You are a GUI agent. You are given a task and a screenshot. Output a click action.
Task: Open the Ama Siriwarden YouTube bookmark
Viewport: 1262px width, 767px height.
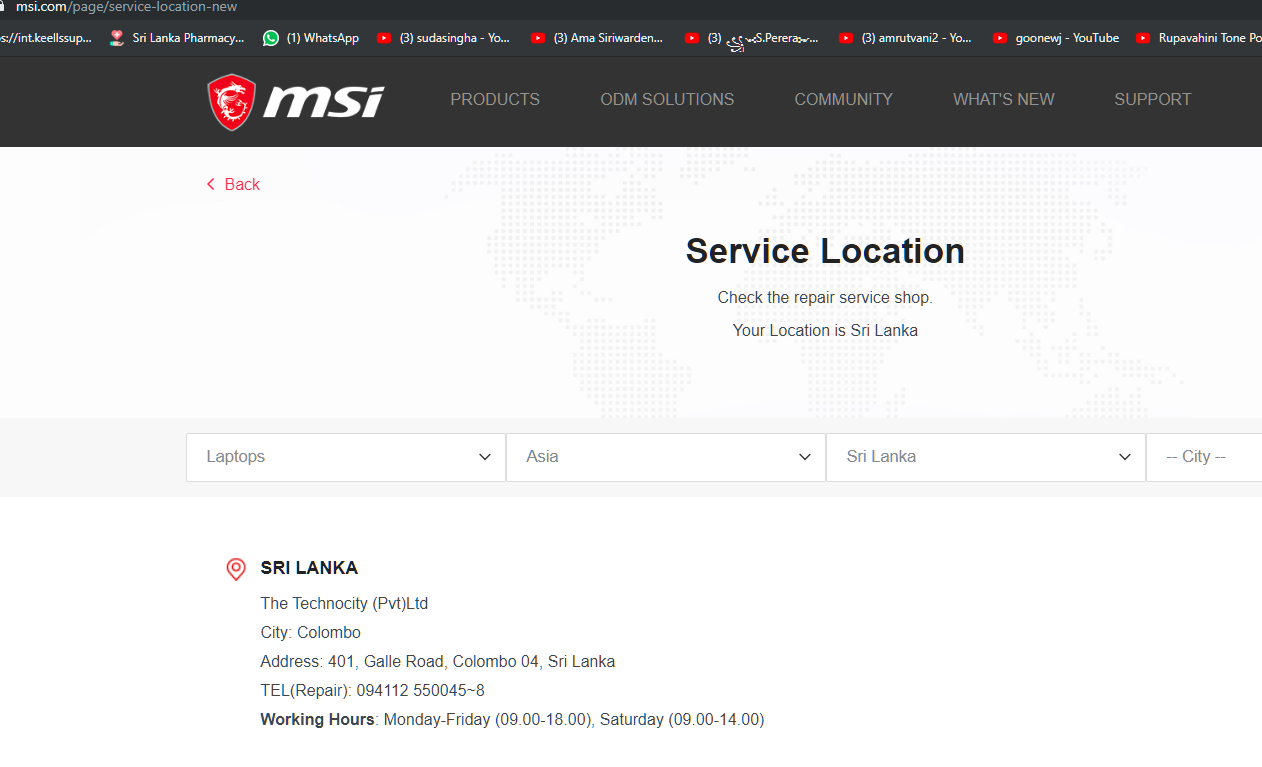(x=597, y=38)
